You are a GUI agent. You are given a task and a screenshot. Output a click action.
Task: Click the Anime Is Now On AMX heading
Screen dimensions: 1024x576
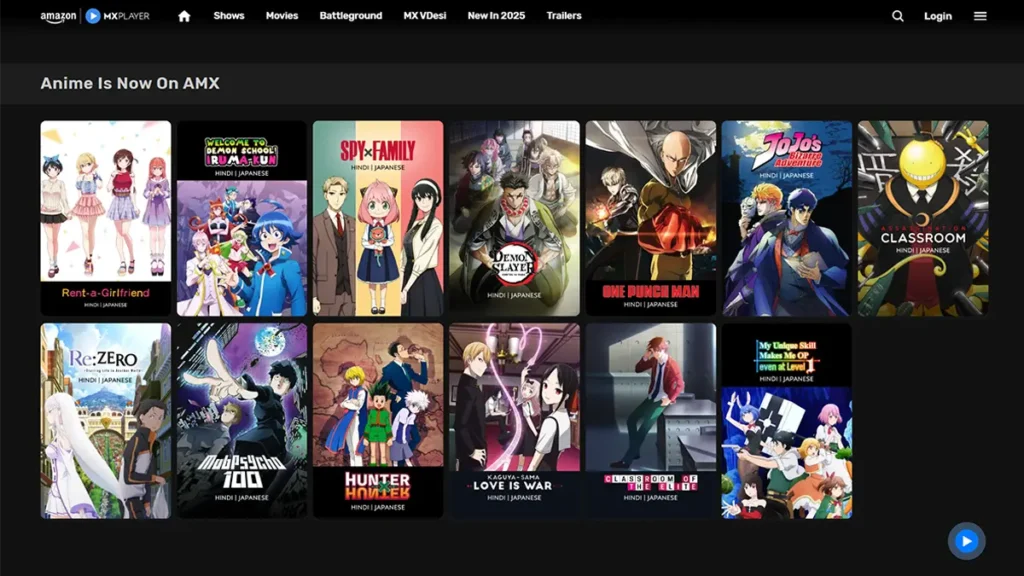coord(130,84)
